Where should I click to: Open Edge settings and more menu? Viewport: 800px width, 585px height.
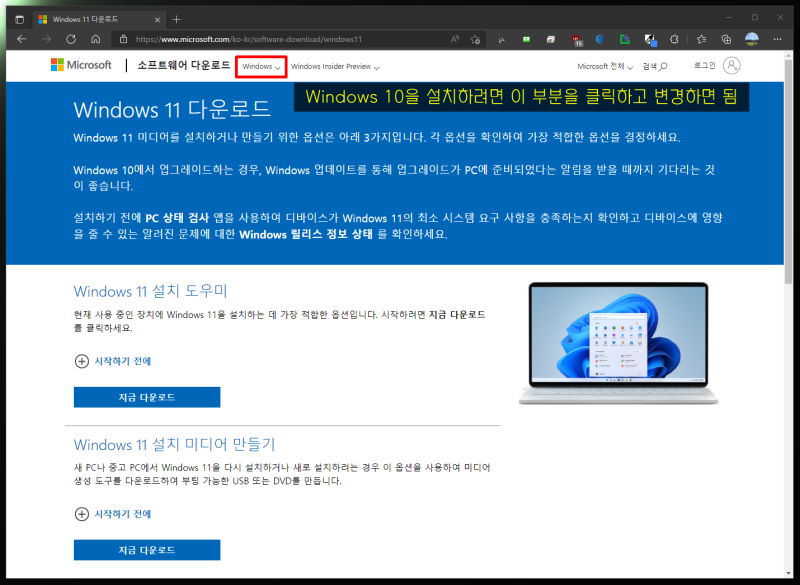click(x=777, y=39)
